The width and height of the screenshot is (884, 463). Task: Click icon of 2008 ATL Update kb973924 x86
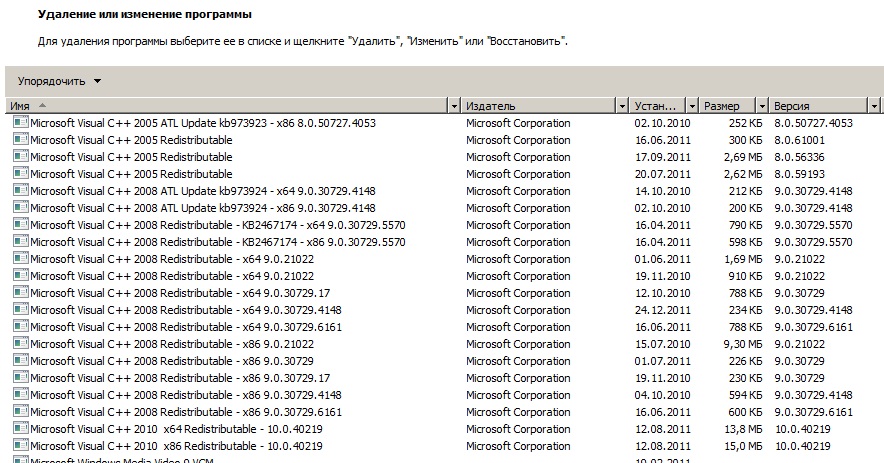(x=20, y=207)
